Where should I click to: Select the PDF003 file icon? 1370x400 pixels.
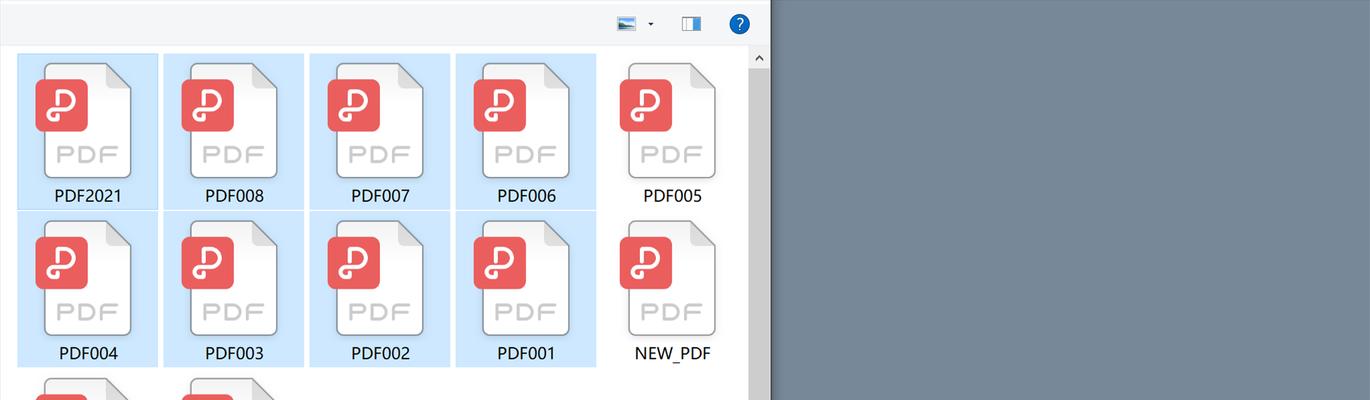[x=230, y=278]
